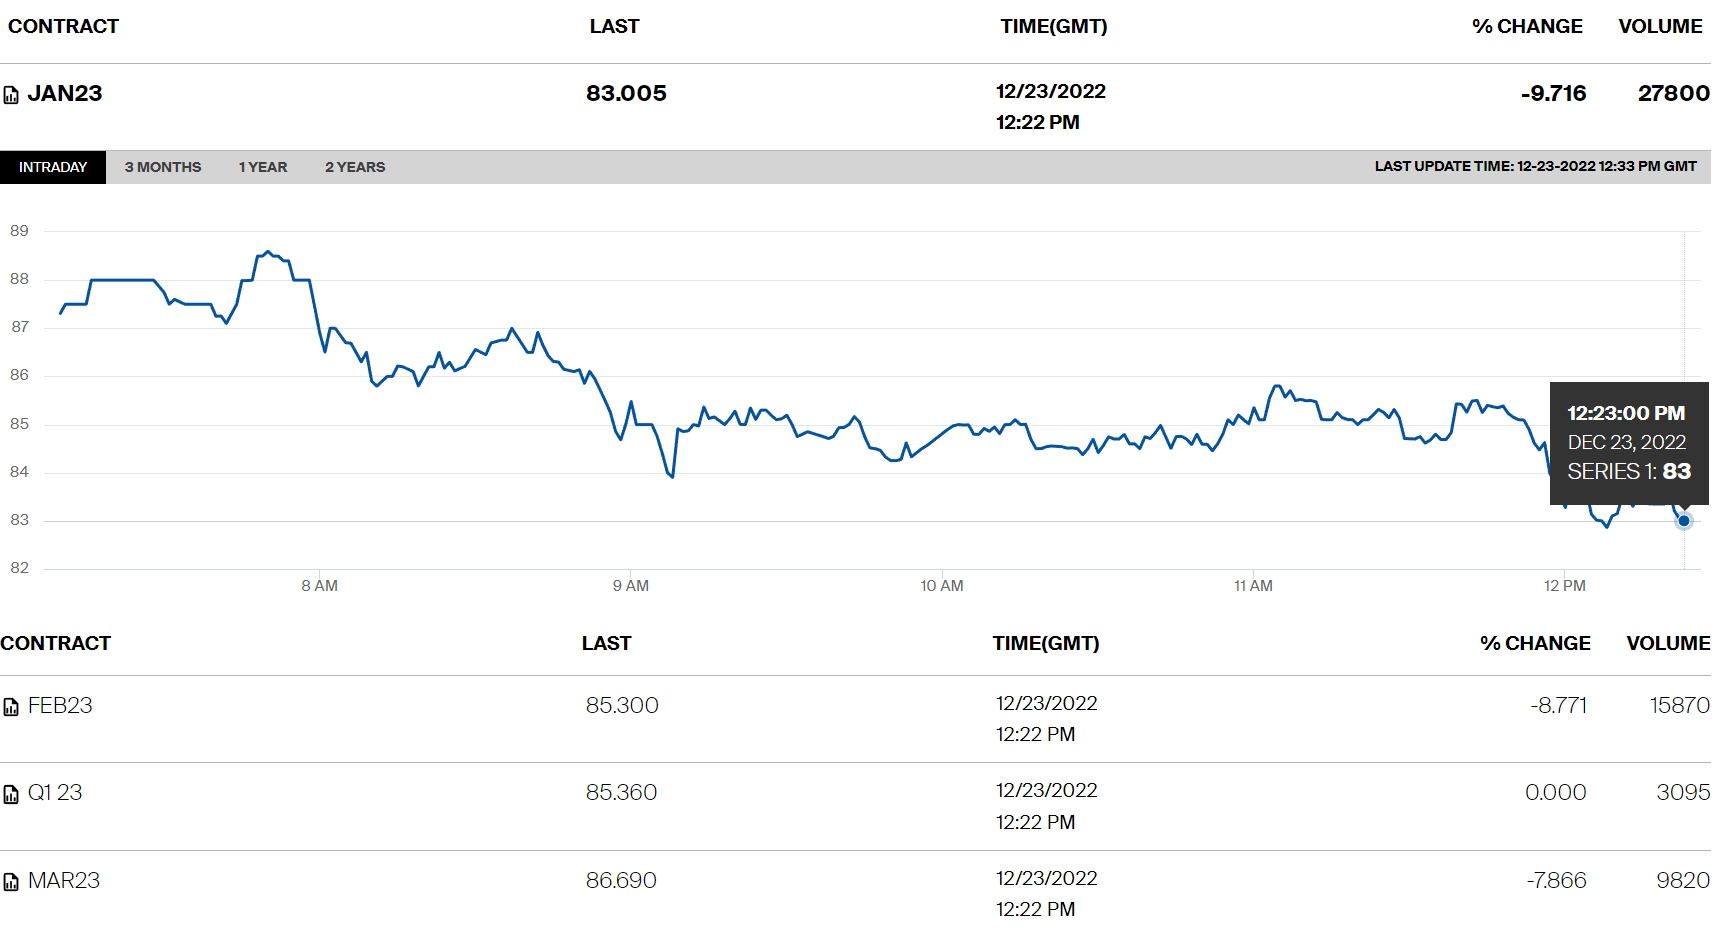Open the 2 YEARS chart view
This screenshot has height=928, width=1715.
point(355,167)
